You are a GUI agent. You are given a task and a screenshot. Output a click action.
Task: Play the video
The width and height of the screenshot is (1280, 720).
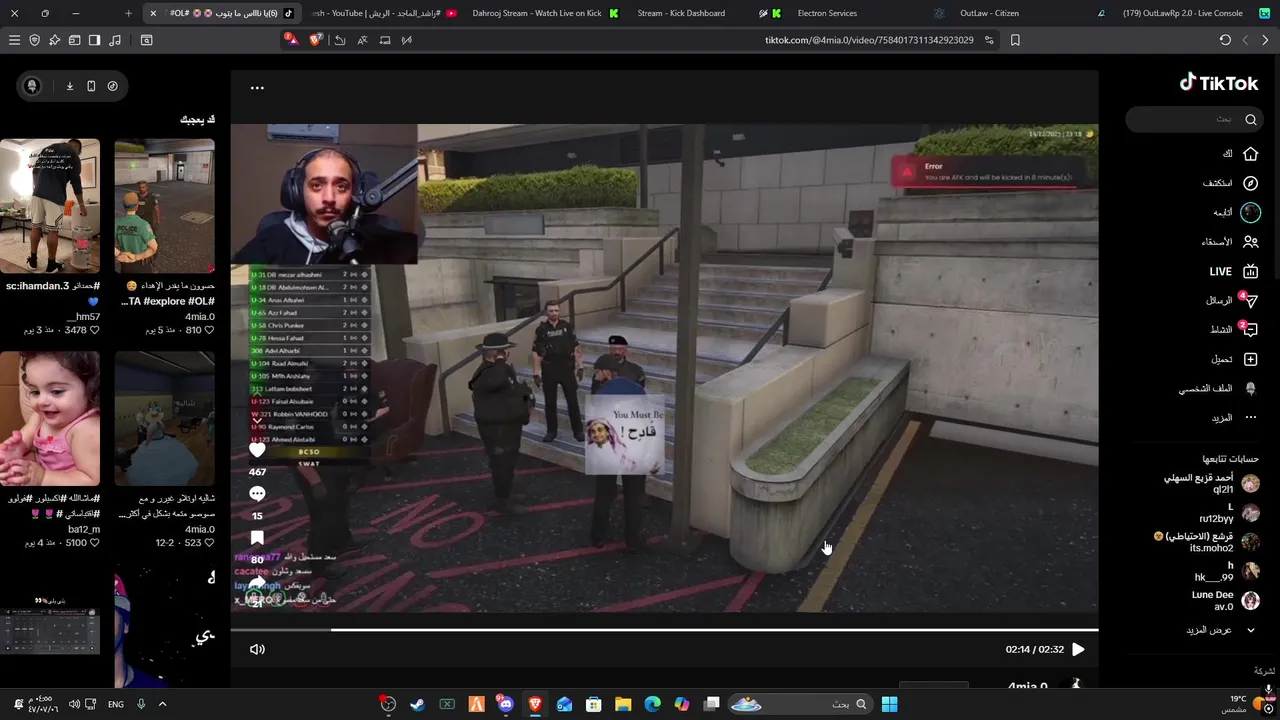click(x=1078, y=649)
